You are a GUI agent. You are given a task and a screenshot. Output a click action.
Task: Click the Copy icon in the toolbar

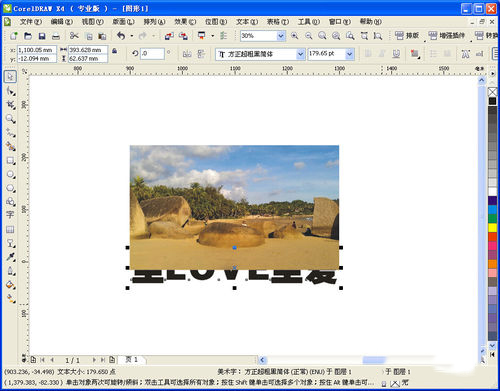coord(89,36)
